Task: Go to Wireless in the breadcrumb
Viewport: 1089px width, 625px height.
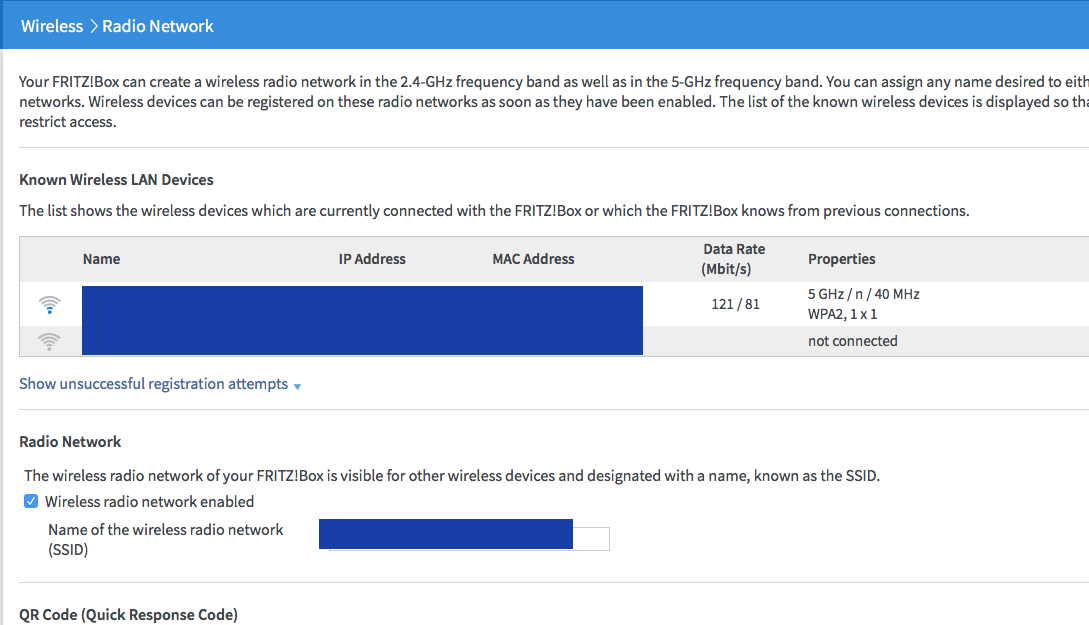Action: click(x=52, y=26)
